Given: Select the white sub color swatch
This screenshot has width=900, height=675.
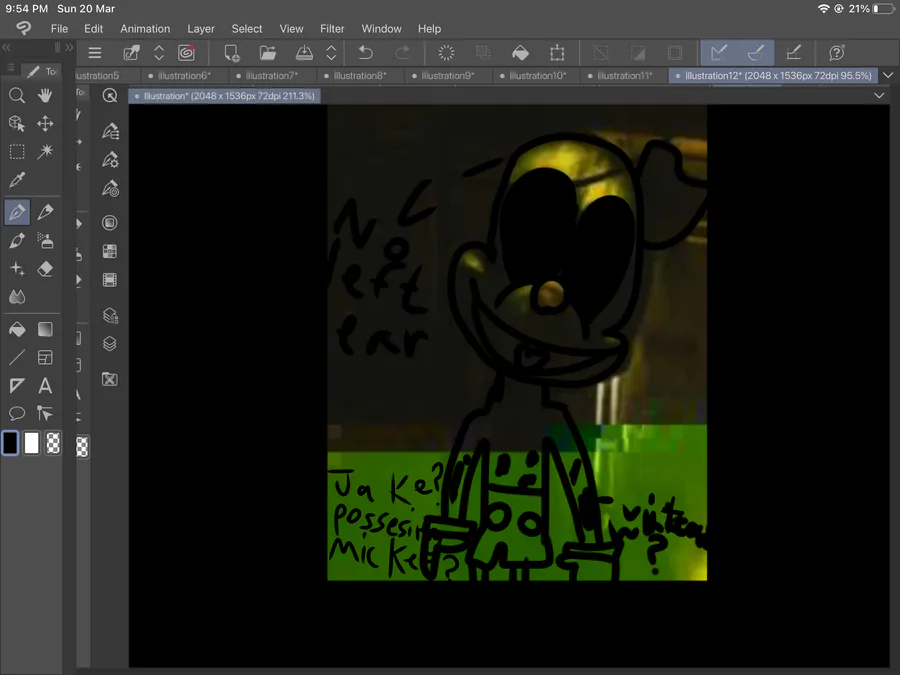Looking at the screenshot, I should coord(32,444).
